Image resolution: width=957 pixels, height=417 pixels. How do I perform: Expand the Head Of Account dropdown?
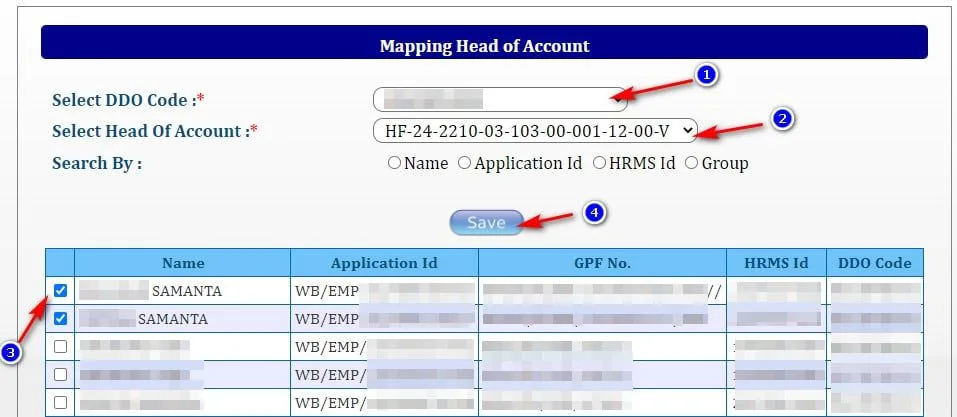[x=535, y=130]
